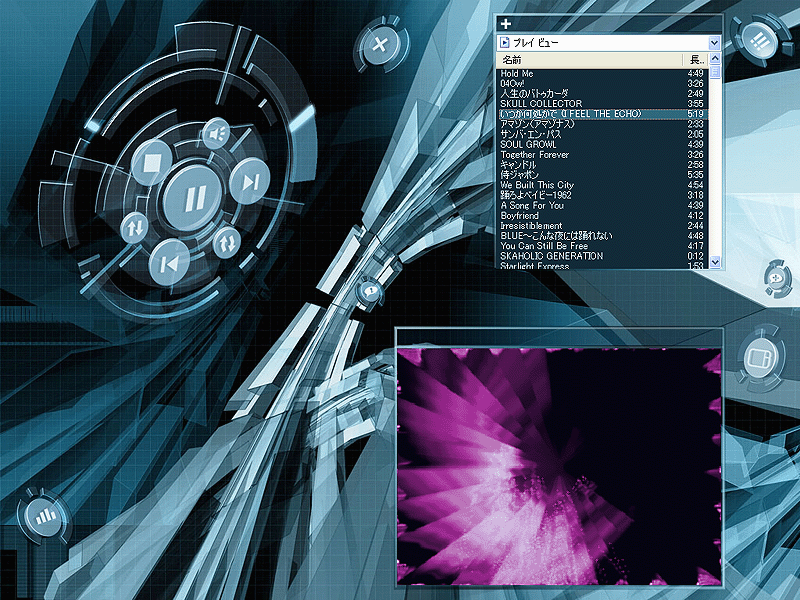Select the song 人生のバトゥカーダ
800x600 pixels.
coord(603,94)
